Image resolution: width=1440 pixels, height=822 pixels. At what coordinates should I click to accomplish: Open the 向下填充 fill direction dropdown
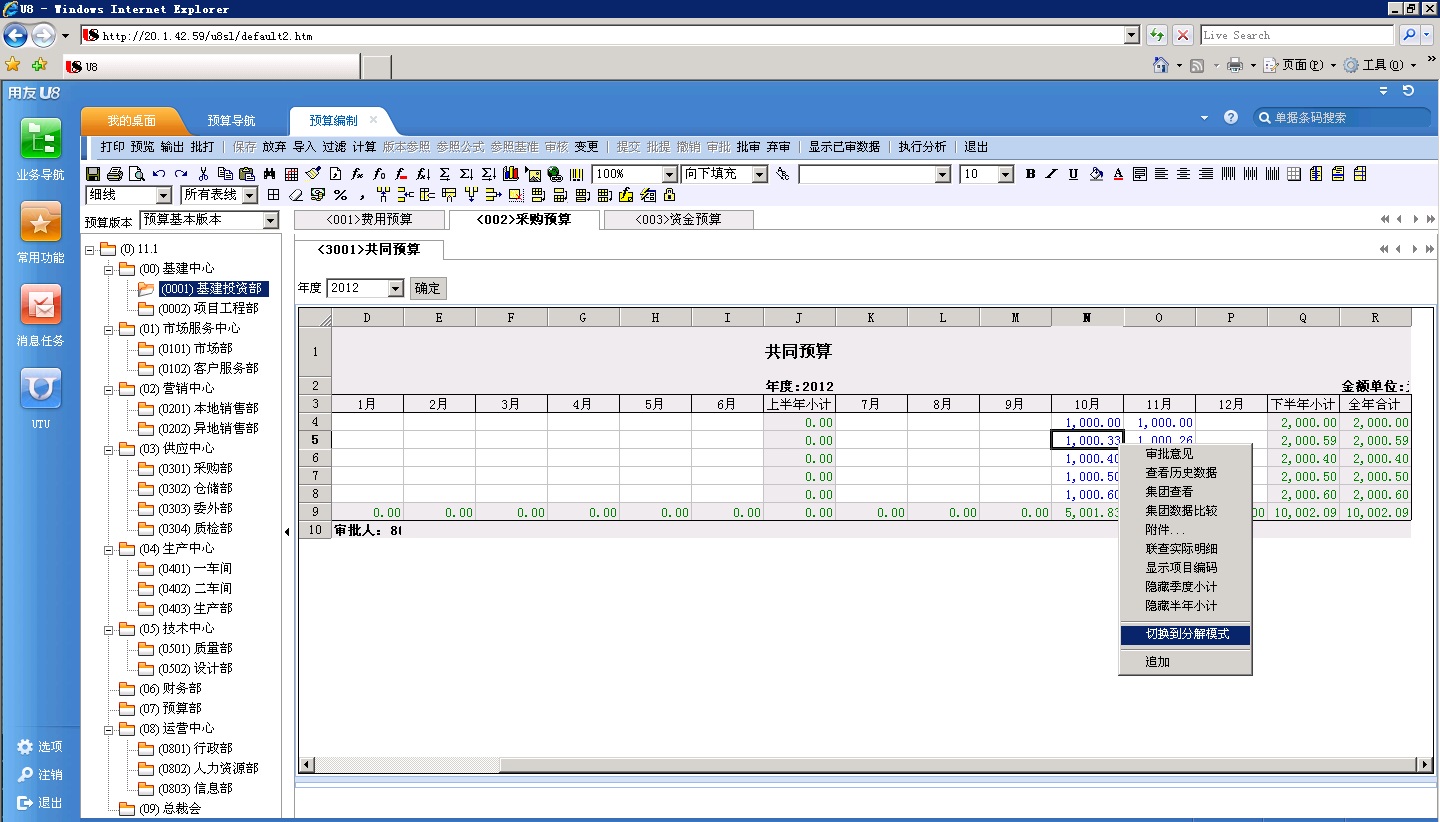(759, 174)
